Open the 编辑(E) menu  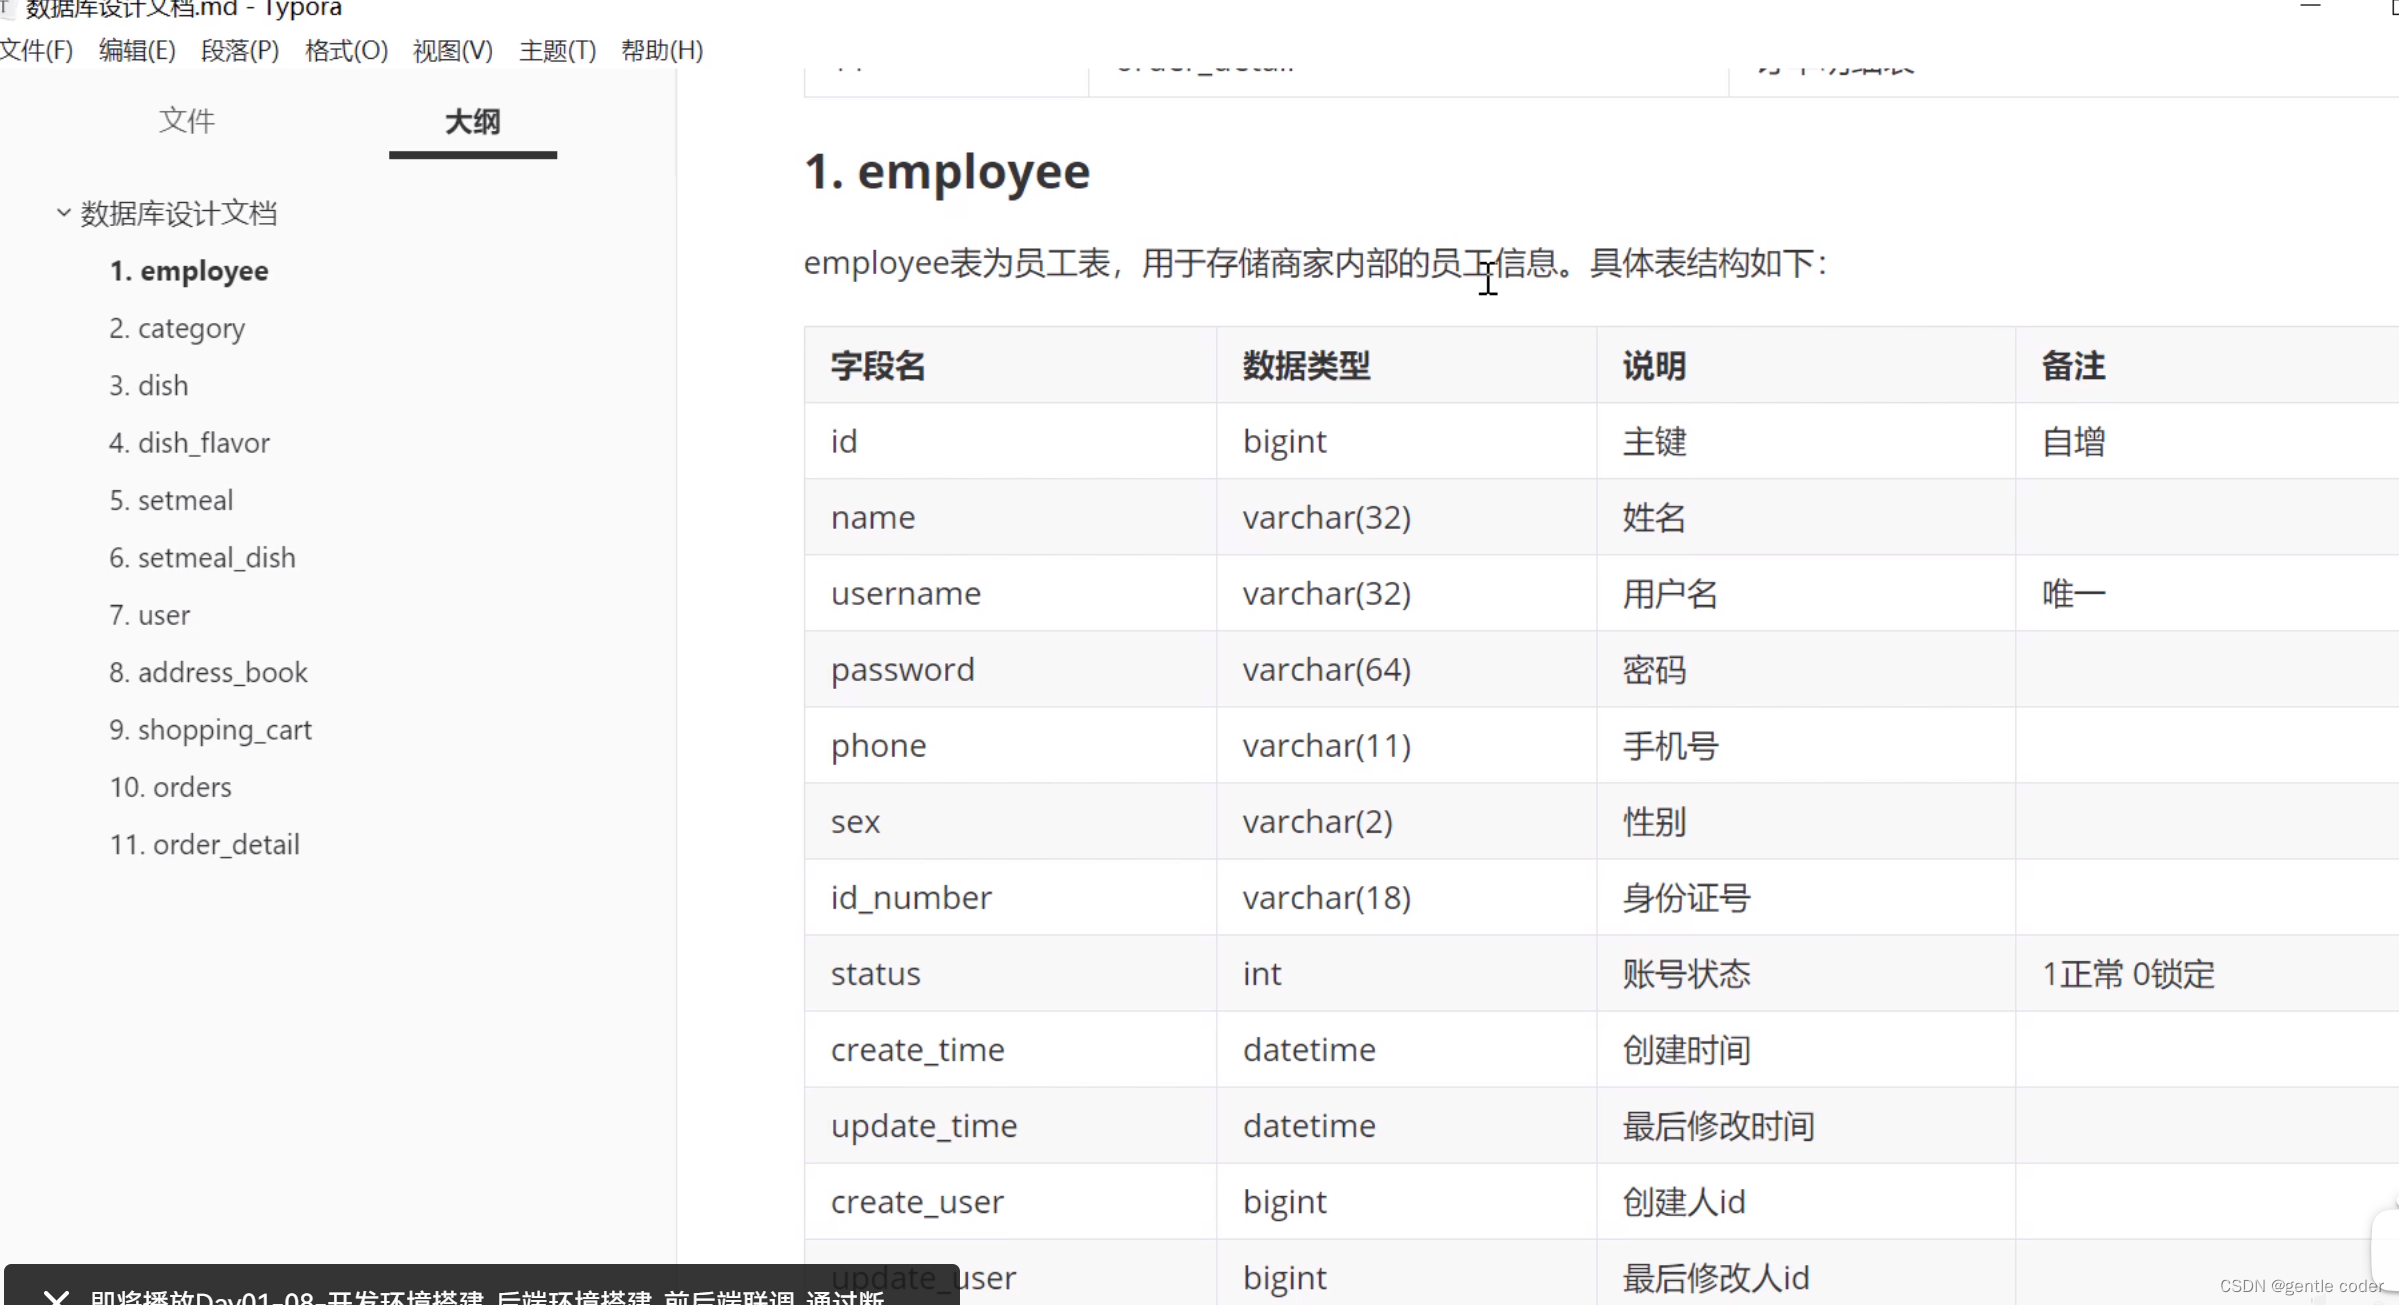[x=137, y=50]
